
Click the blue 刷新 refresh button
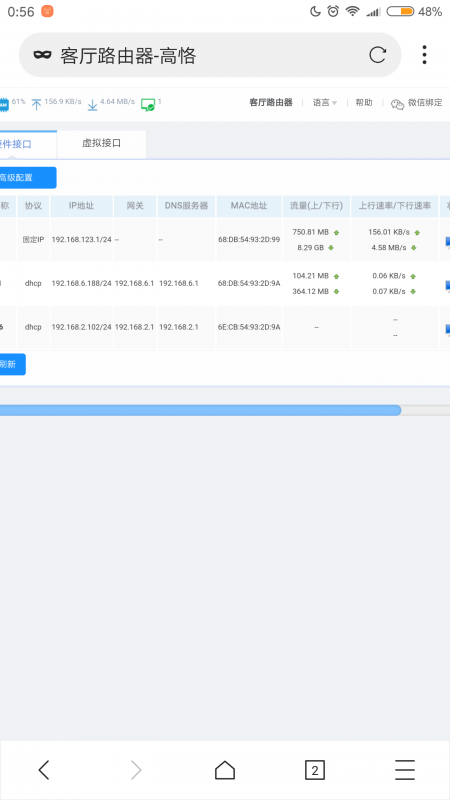(12, 364)
